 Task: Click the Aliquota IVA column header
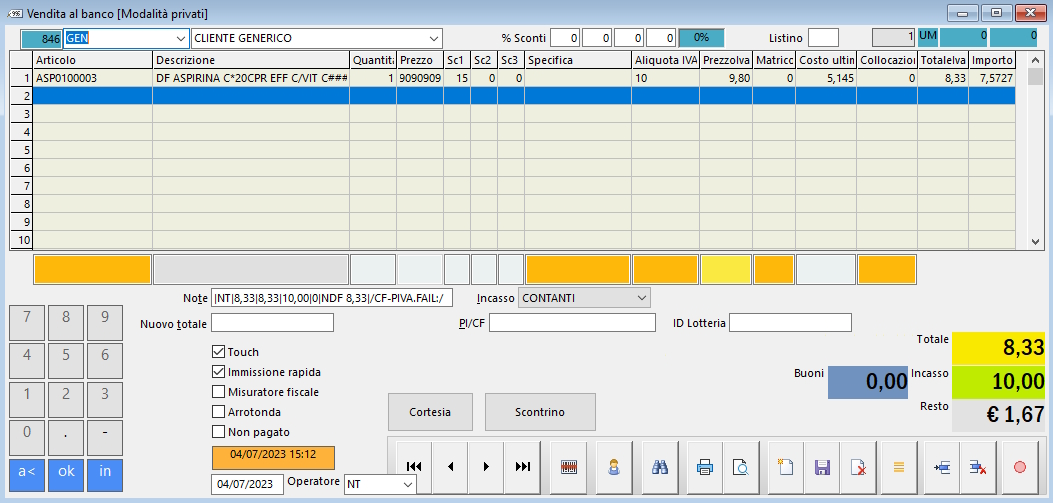pyautogui.click(x=666, y=60)
